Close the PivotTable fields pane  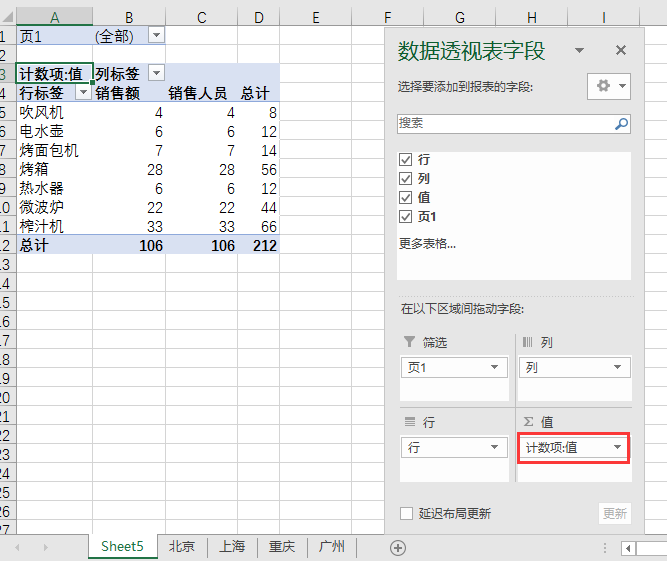pyautogui.click(x=621, y=50)
